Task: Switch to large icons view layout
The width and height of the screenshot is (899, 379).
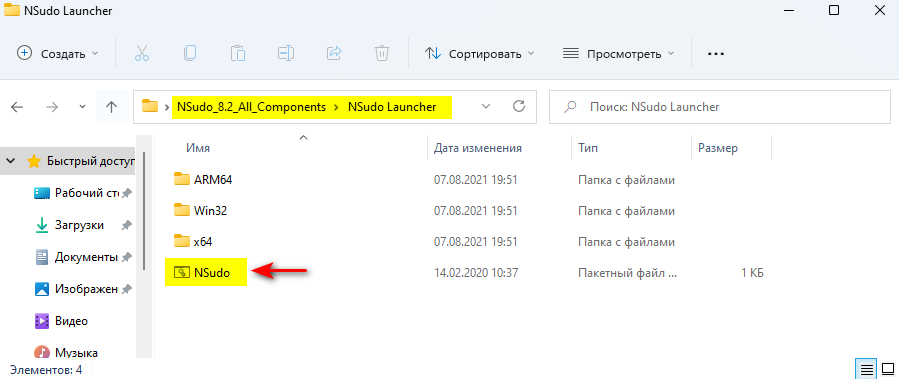Action: pyautogui.click(x=888, y=368)
